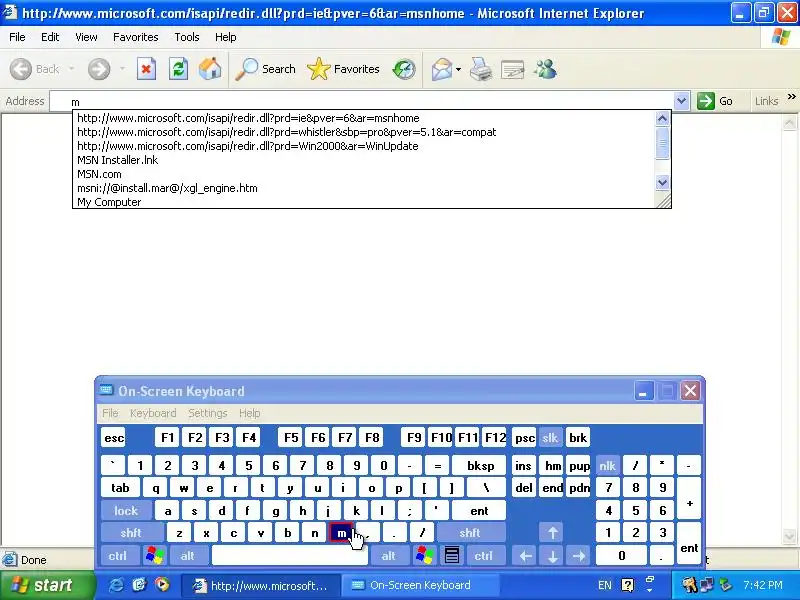This screenshot has height=600, width=800.
Task: Select My Computer autocomplete suggestion
Action: 364,202
